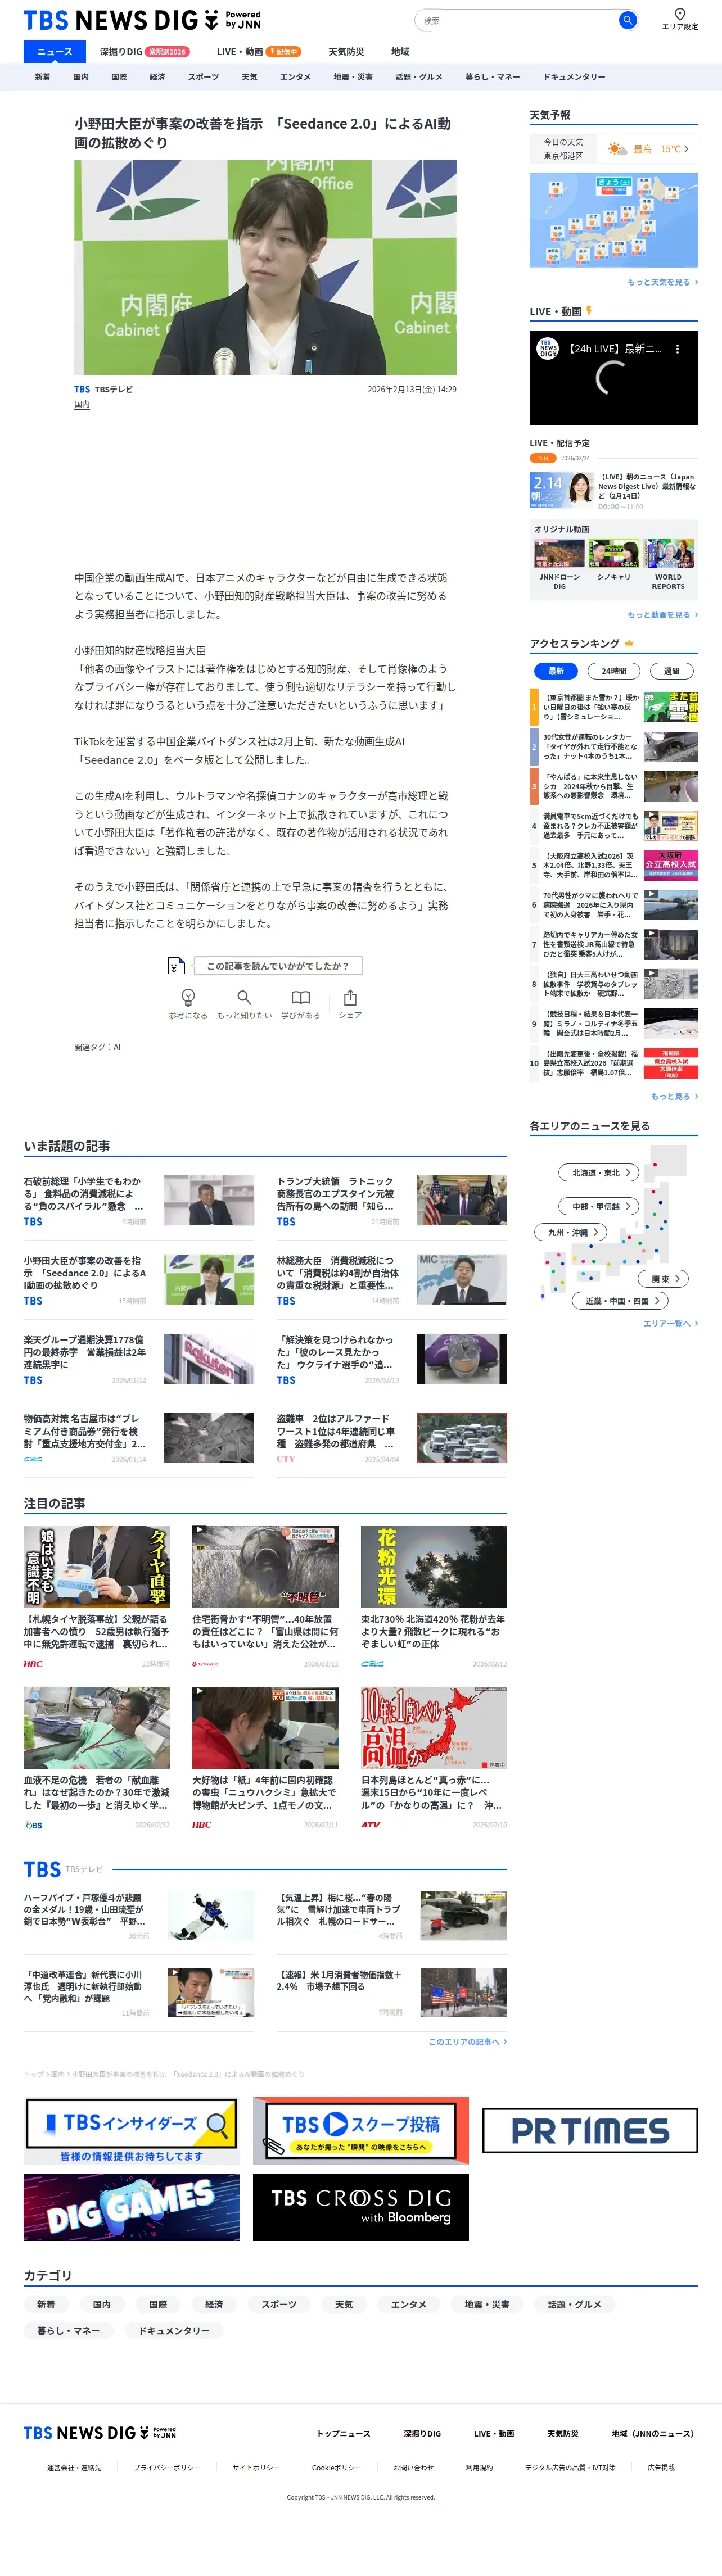Image resolution: width=722 pixels, height=2576 pixels.
Task: Expand 今日の天気 東京都港区 forecast arrow
Action: pyautogui.click(x=686, y=149)
